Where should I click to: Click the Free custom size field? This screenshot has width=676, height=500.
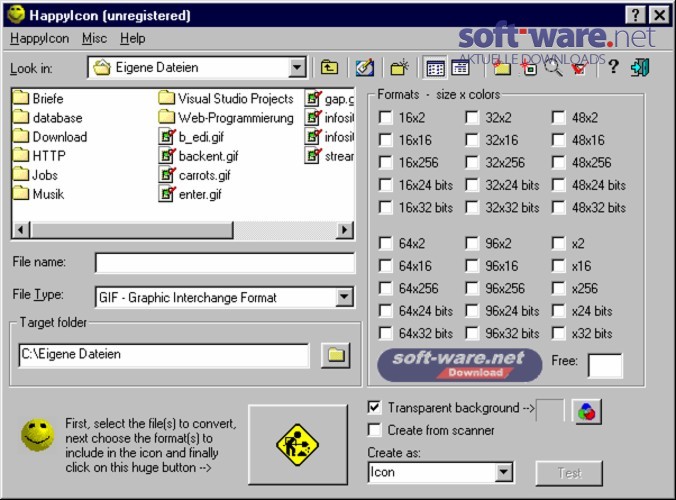pyautogui.click(x=605, y=366)
